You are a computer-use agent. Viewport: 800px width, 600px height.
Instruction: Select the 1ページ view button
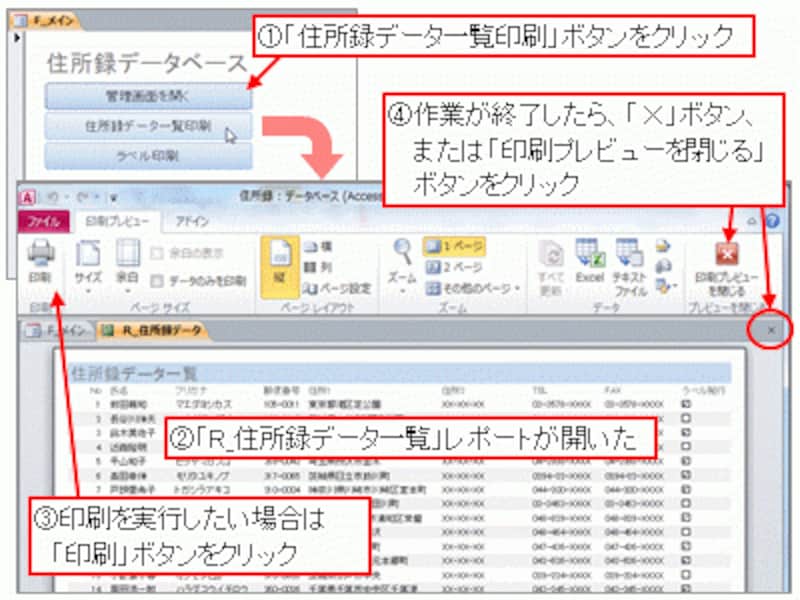pos(454,246)
